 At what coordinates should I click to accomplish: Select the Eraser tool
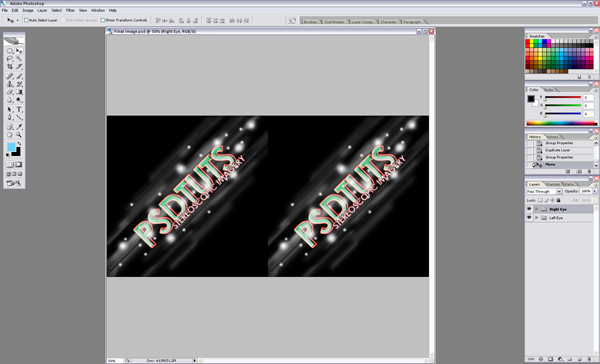pos(10,92)
